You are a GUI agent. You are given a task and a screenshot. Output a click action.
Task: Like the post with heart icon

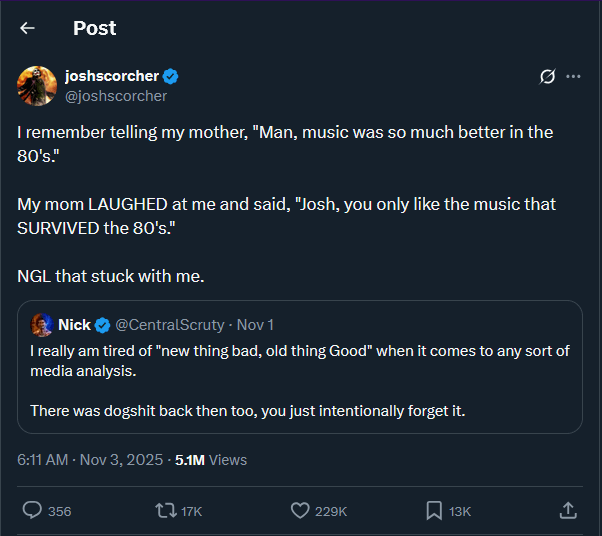click(300, 510)
